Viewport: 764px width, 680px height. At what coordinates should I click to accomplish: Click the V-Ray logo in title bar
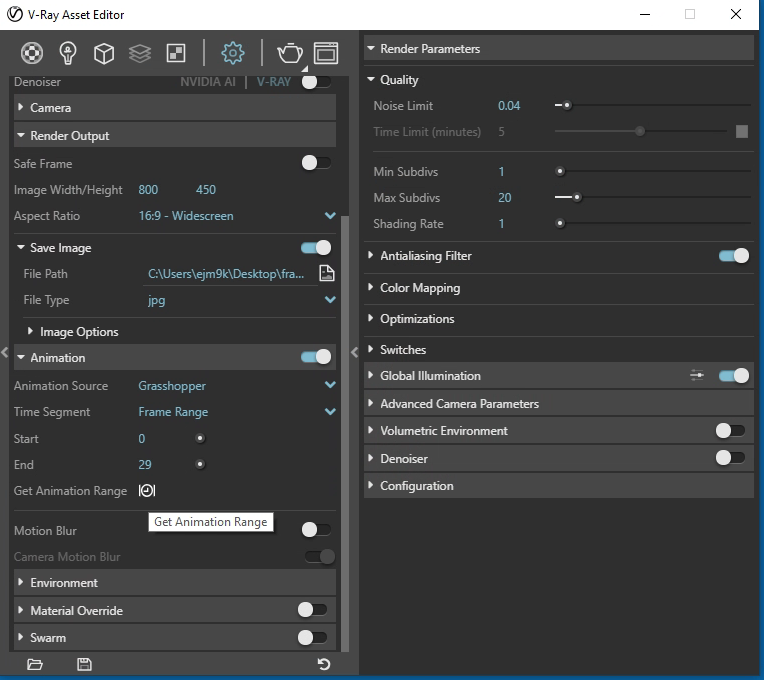coord(15,14)
